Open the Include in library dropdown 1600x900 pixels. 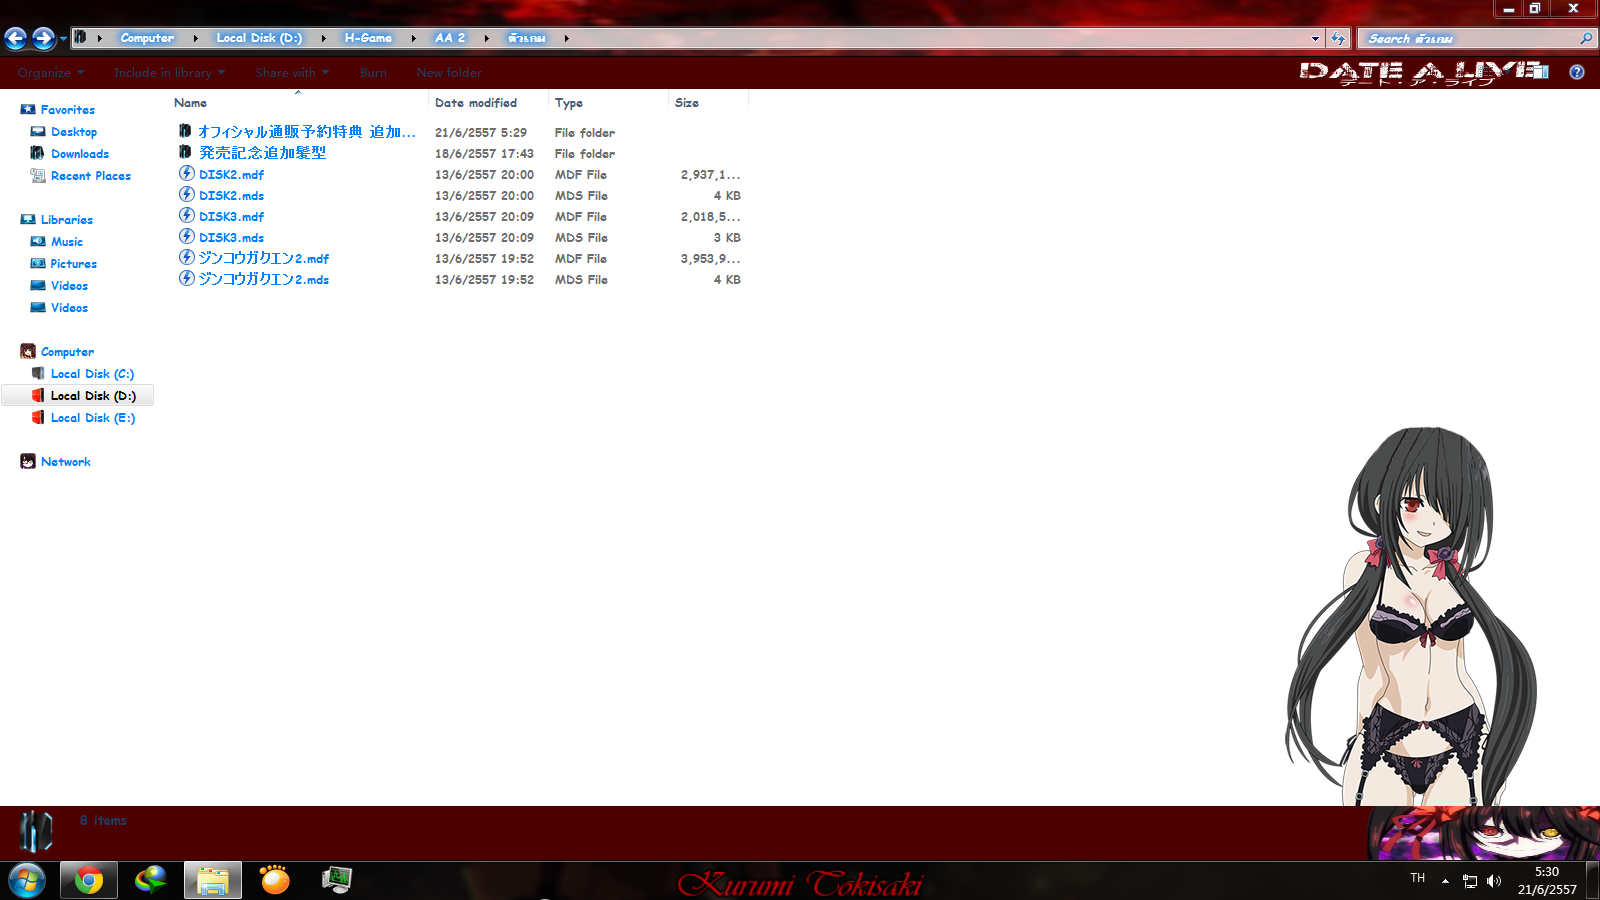point(169,73)
